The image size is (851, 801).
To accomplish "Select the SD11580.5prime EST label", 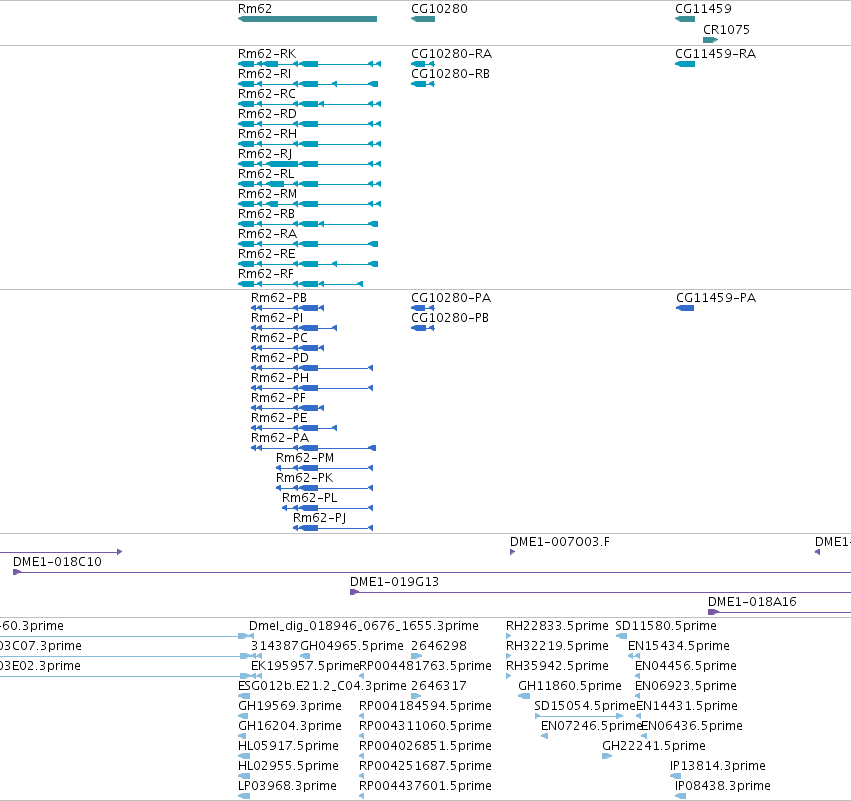I will 665,626.
